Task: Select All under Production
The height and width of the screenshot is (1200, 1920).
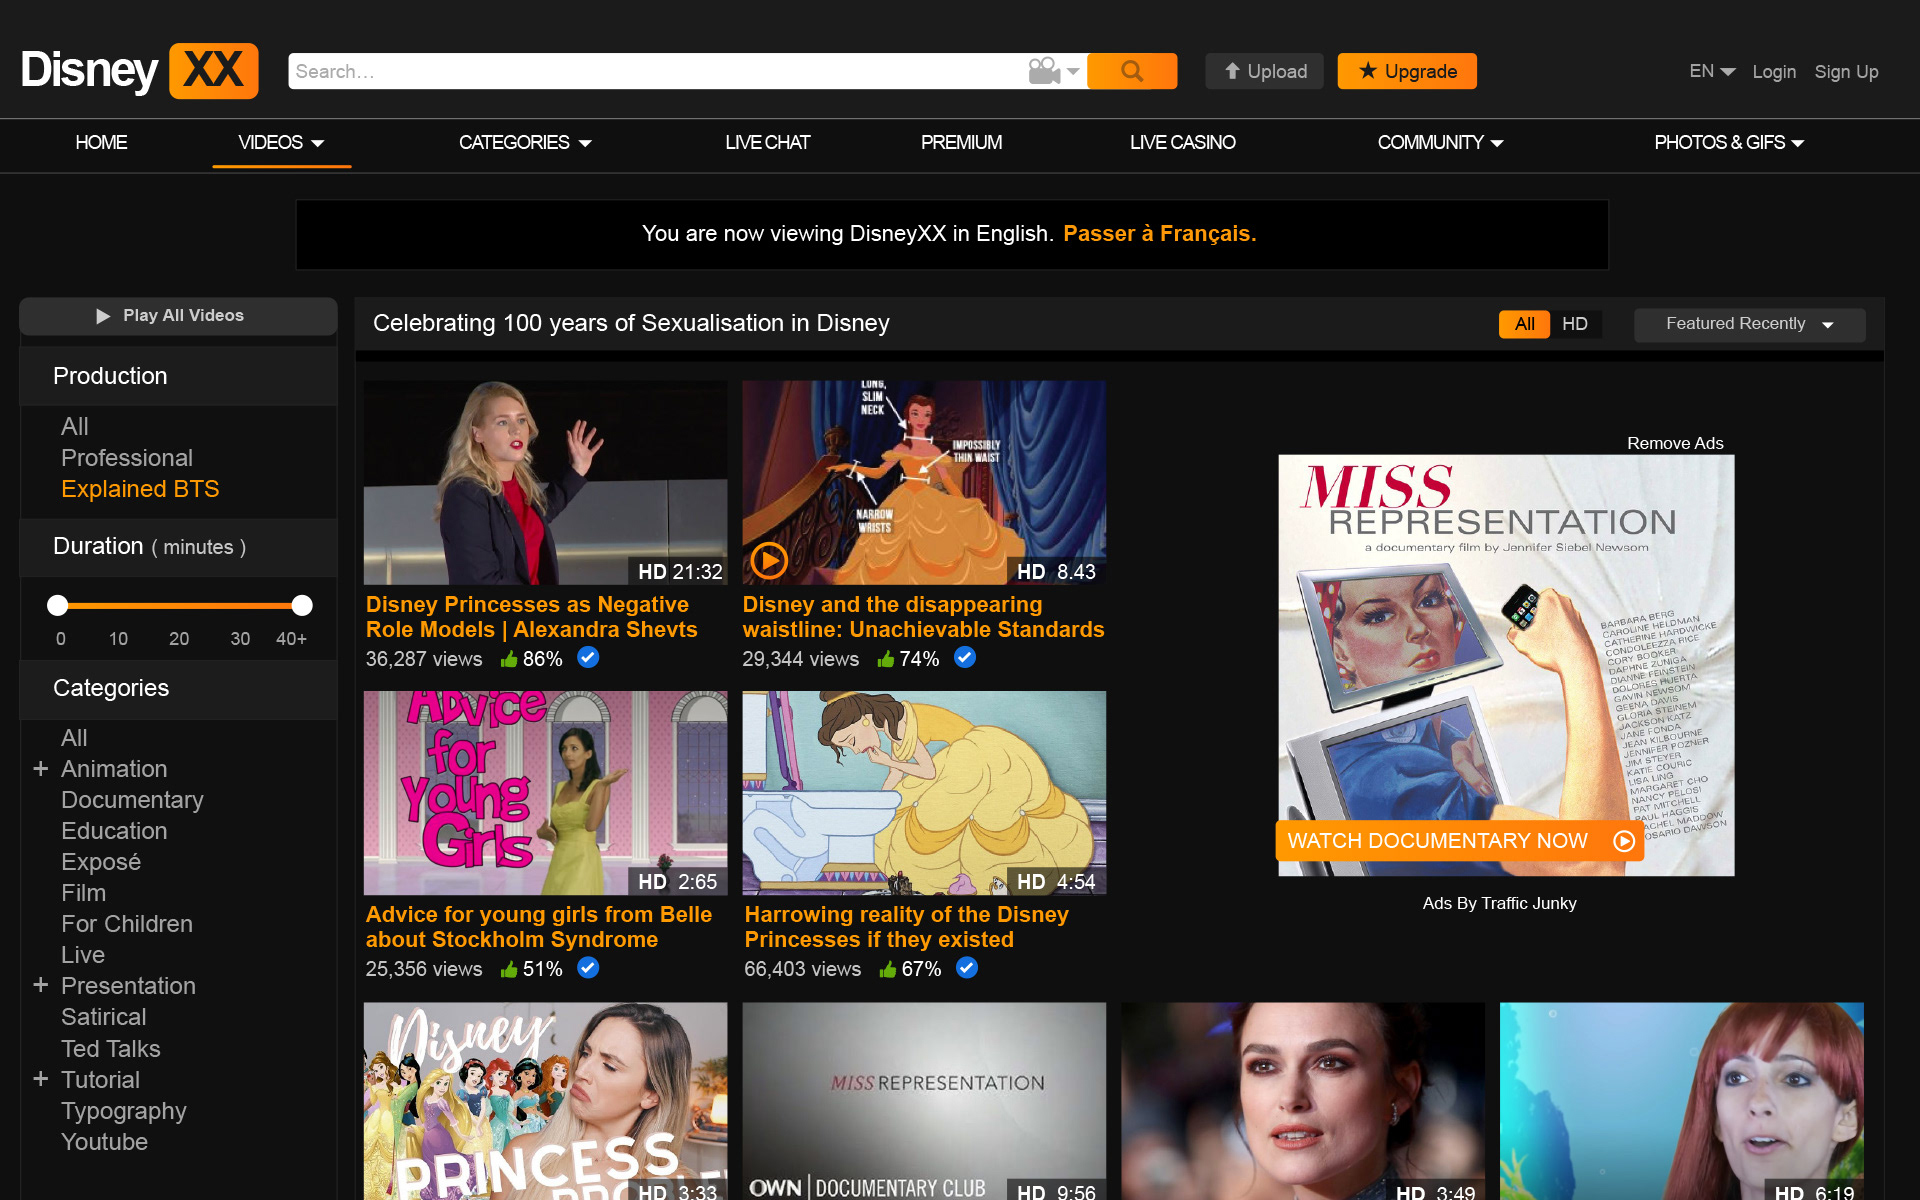Action: [75, 427]
